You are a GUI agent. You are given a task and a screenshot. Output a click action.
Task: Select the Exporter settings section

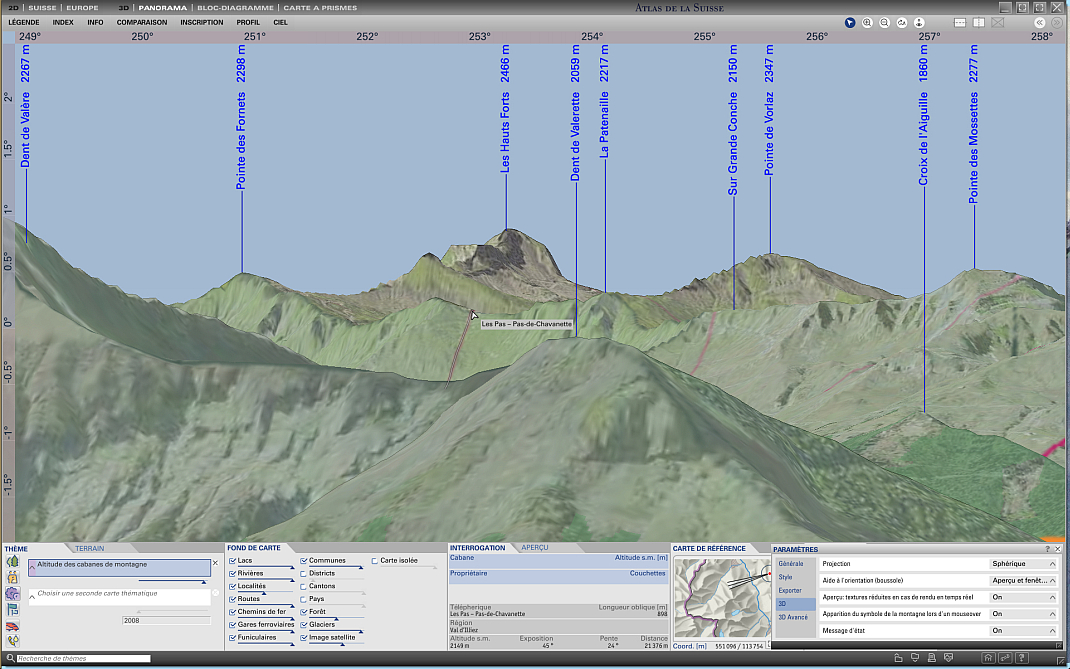[791, 591]
